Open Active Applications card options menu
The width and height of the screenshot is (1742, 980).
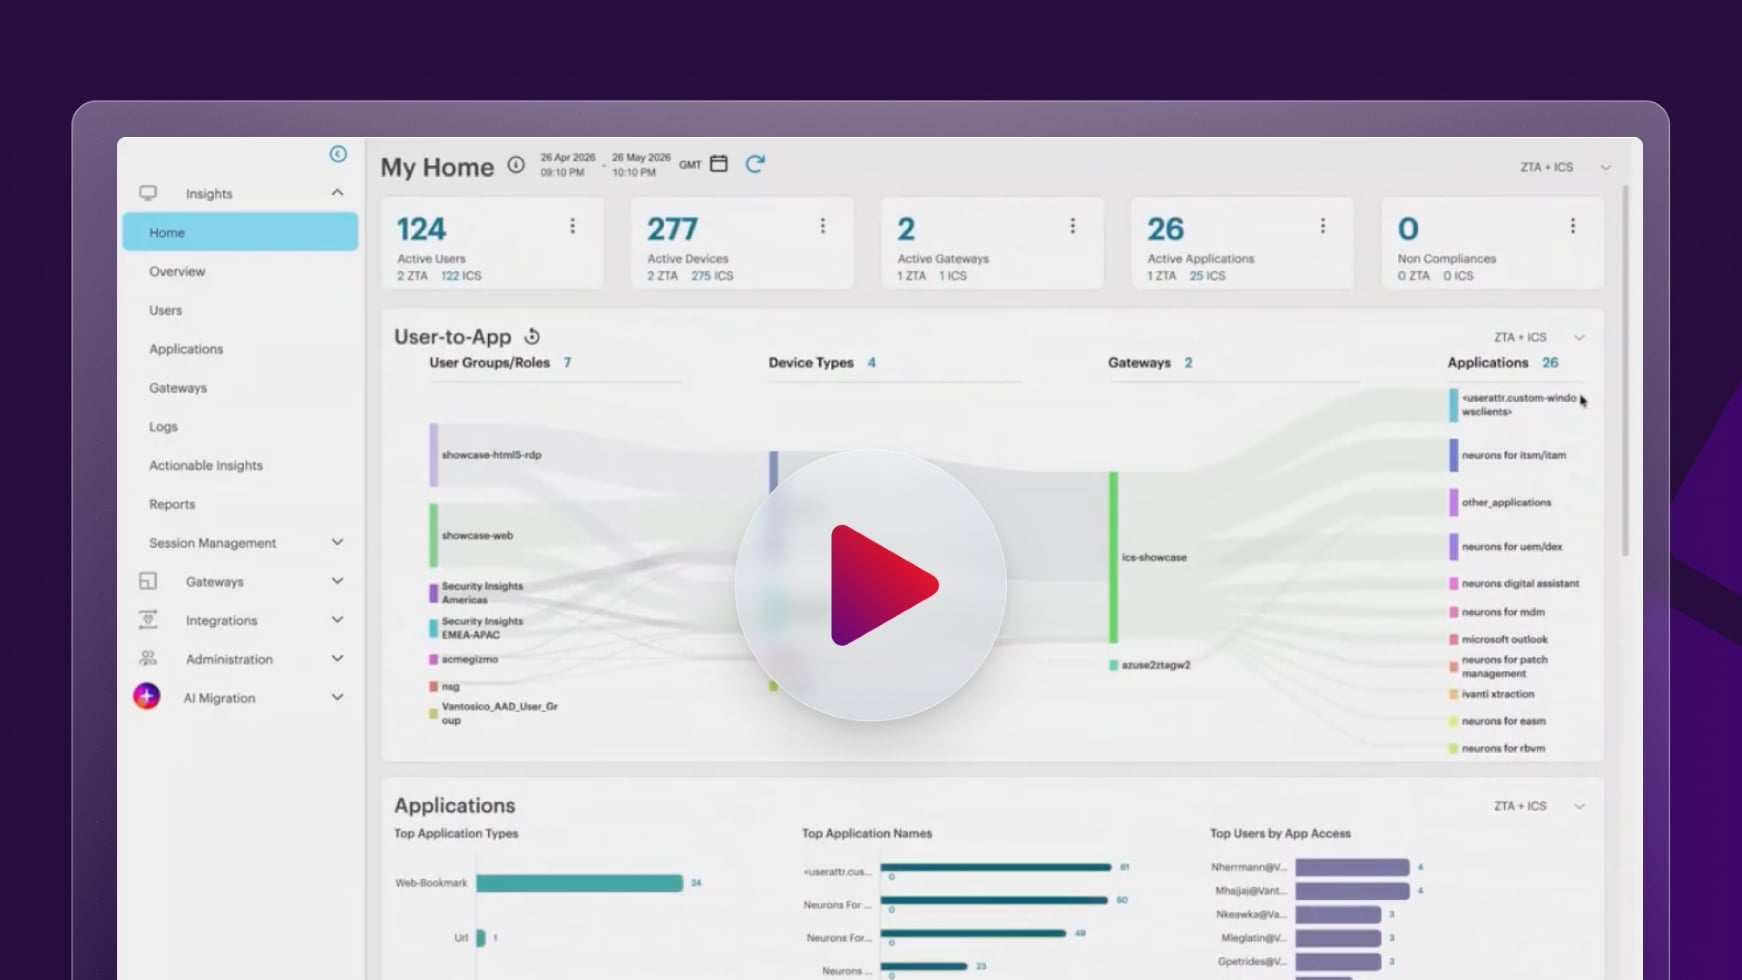pos(1322,226)
